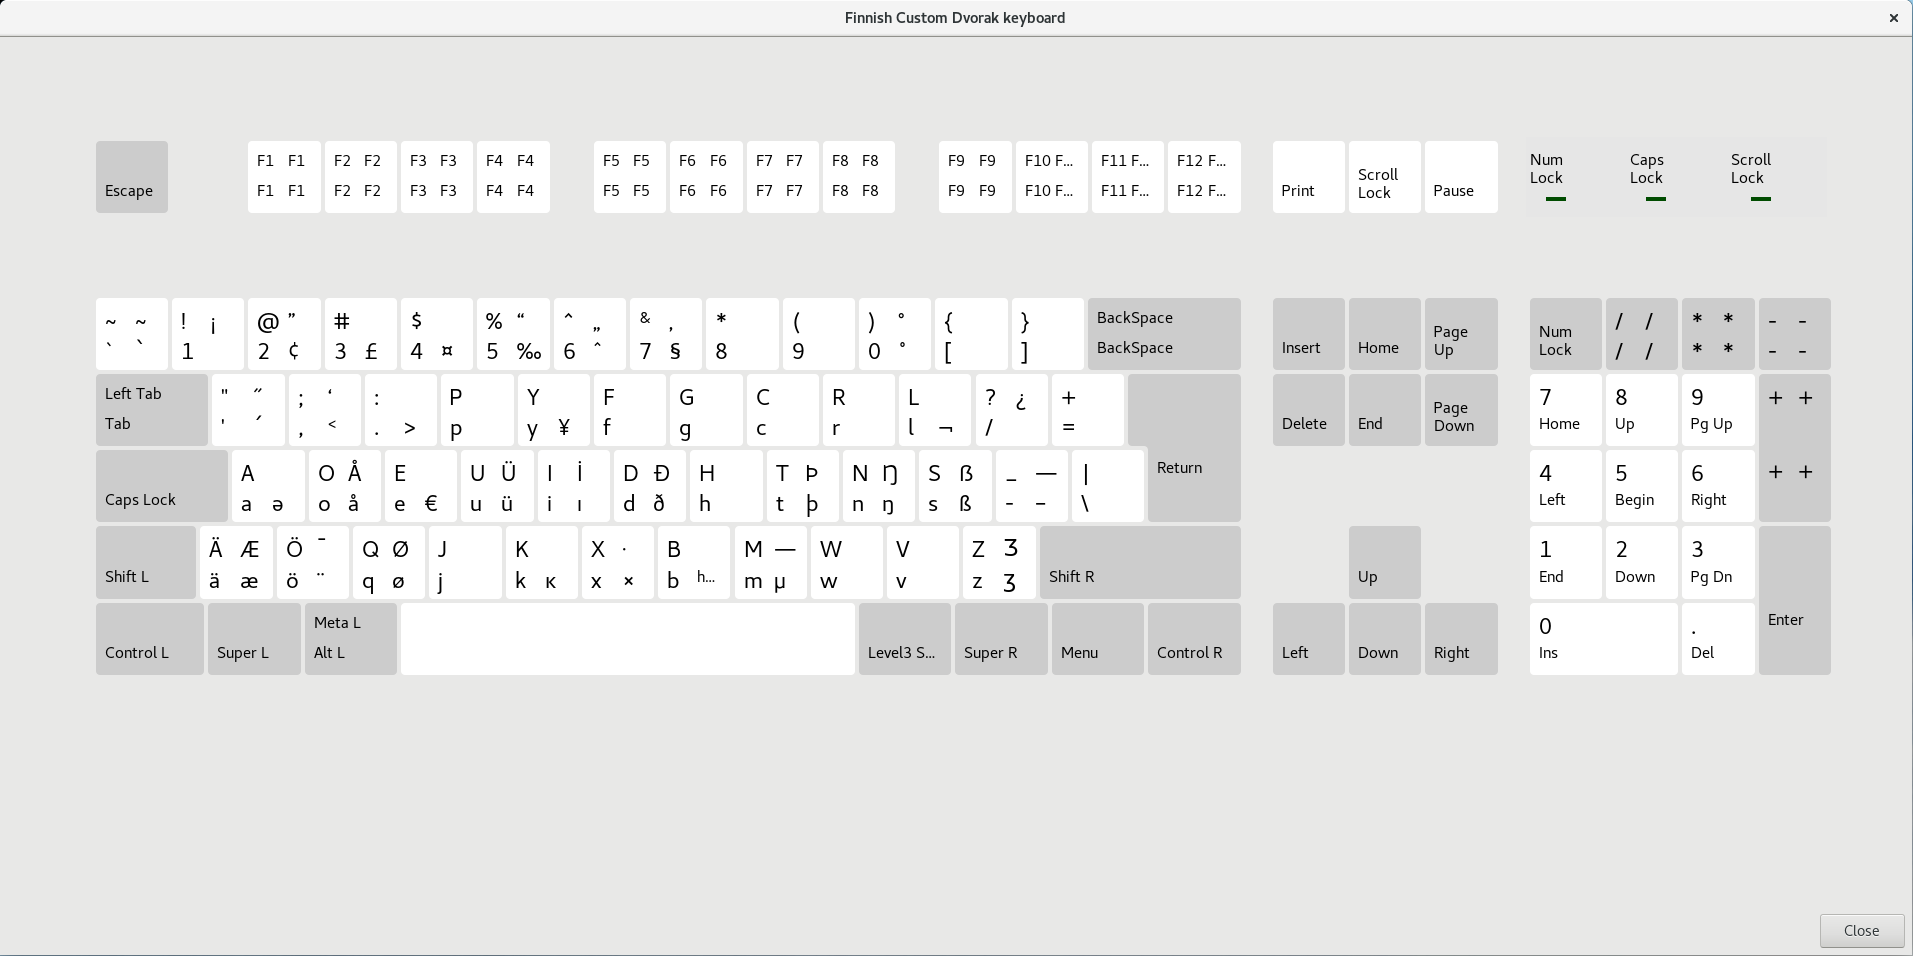Click the keypad 0 Ins key

pos(1604,639)
